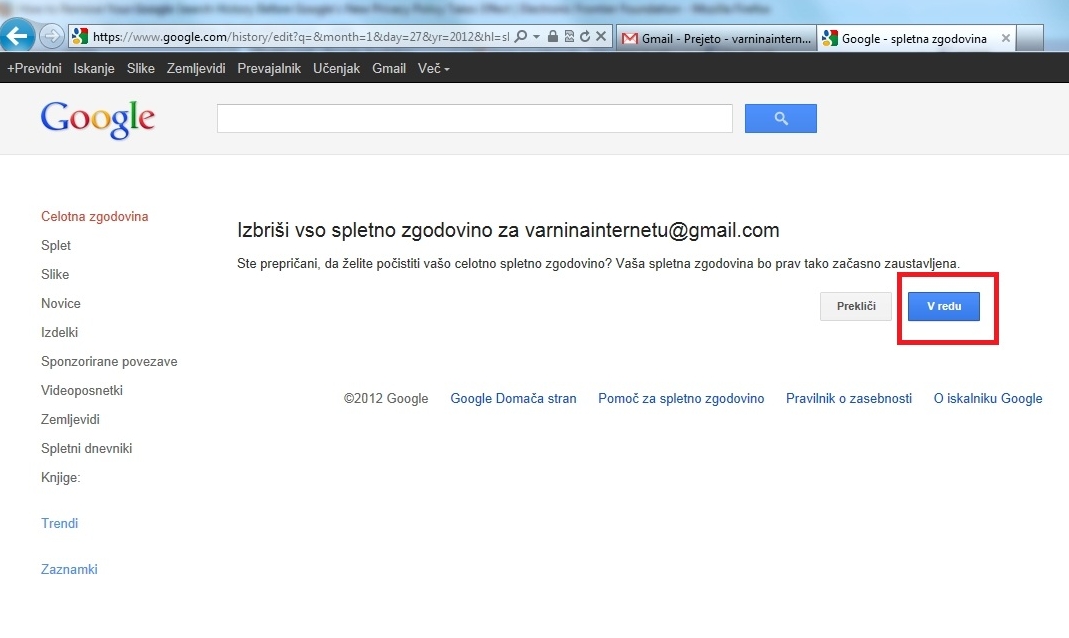
Task: Refresh the page using the address bar icon
Action: 587,35
